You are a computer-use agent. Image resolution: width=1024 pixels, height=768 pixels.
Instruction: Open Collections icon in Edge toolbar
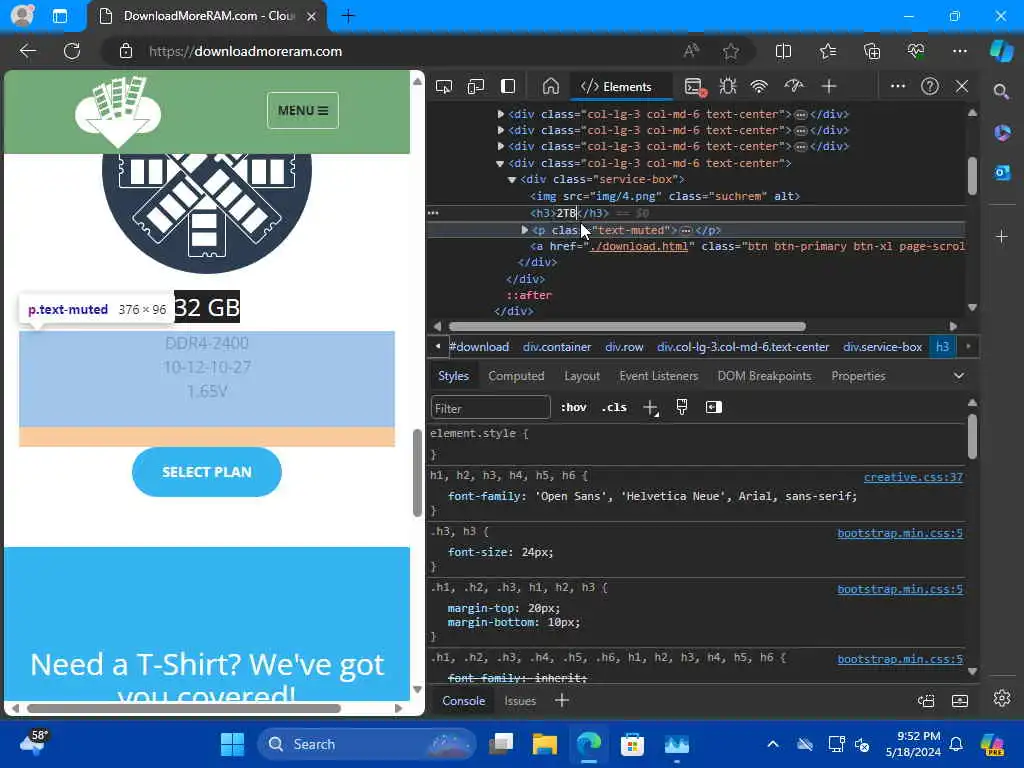872,52
